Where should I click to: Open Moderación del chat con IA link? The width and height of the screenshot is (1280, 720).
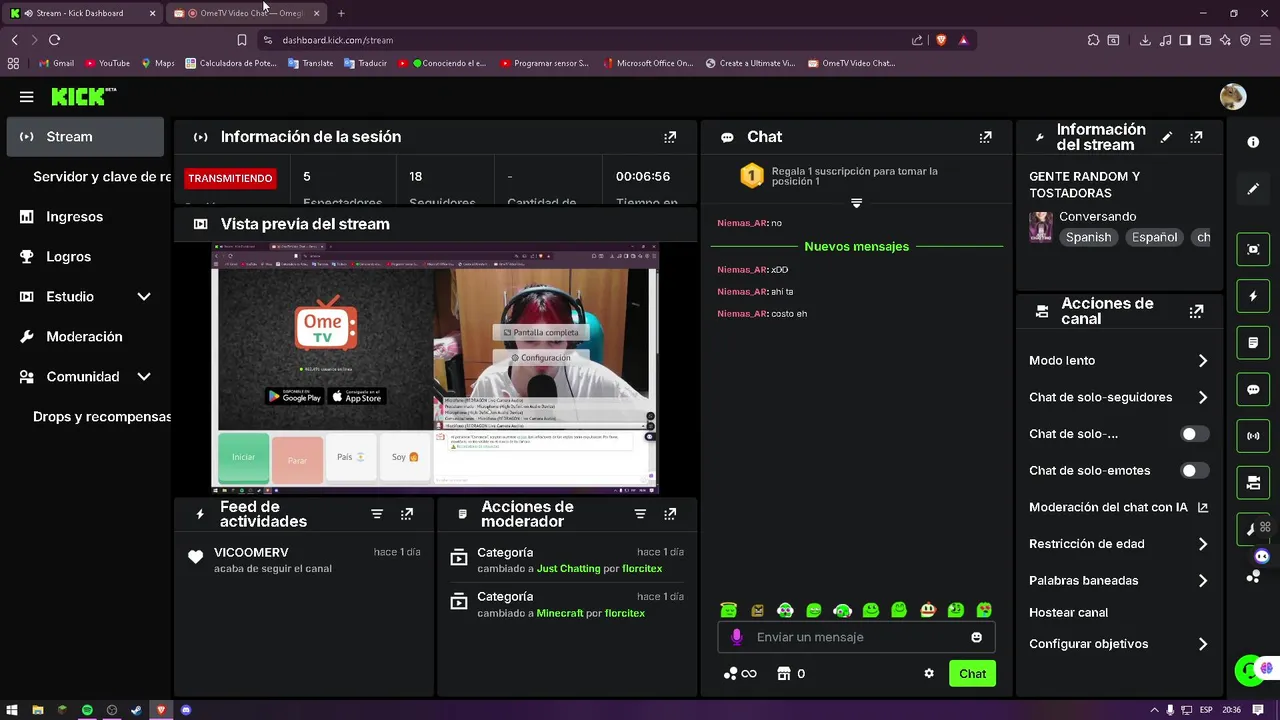click(1118, 507)
